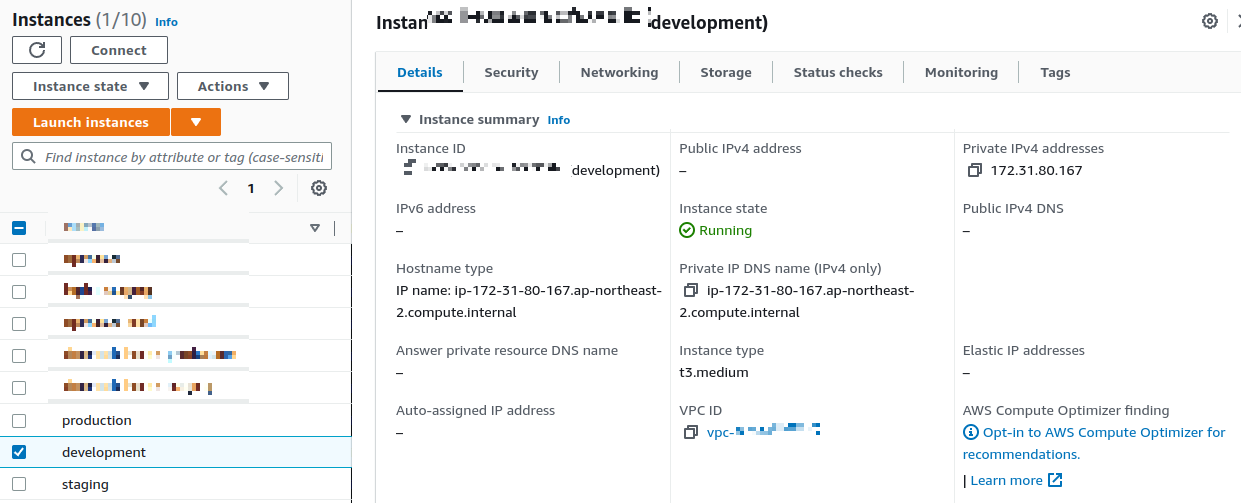Image resolution: width=1241 pixels, height=503 pixels.
Task: Open instance list preferences gear
Action: (319, 188)
